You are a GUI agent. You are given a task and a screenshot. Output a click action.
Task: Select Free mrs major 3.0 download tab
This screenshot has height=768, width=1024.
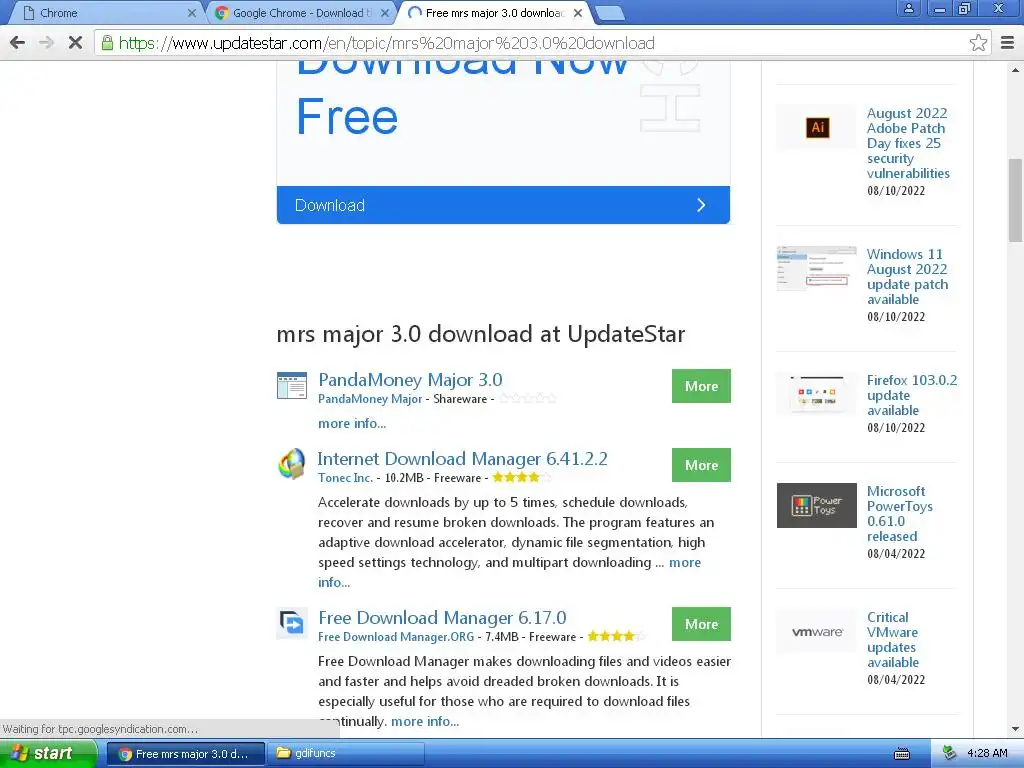click(494, 12)
